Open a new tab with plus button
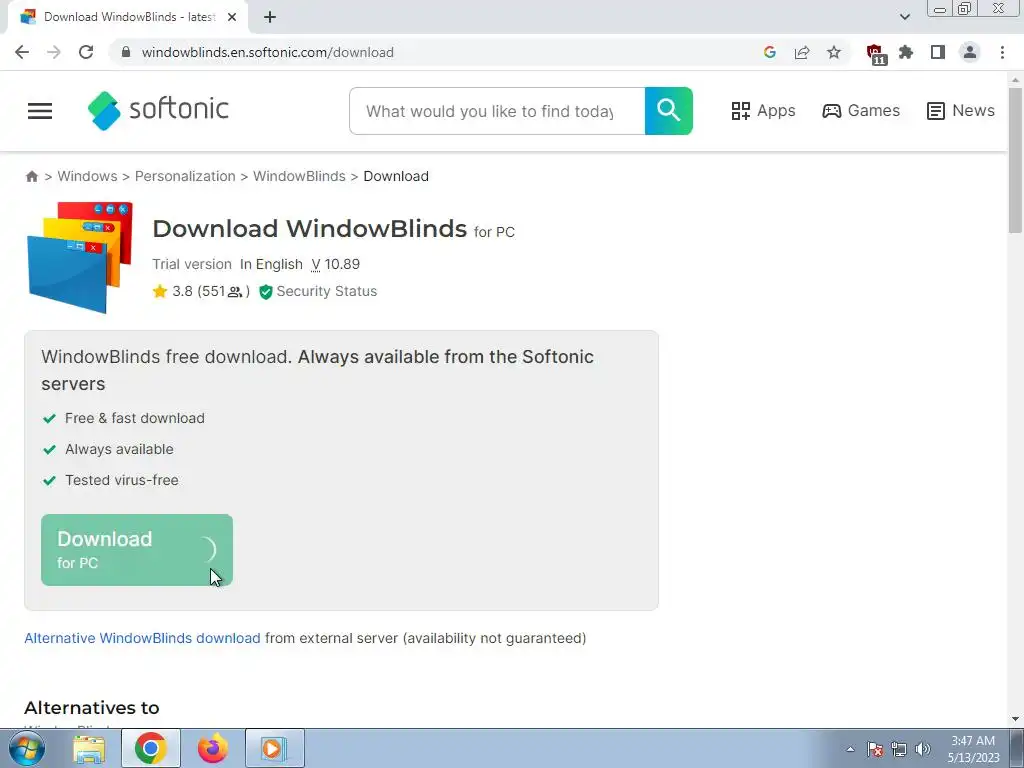Screen dimensions: 1024x768 [x=270, y=17]
